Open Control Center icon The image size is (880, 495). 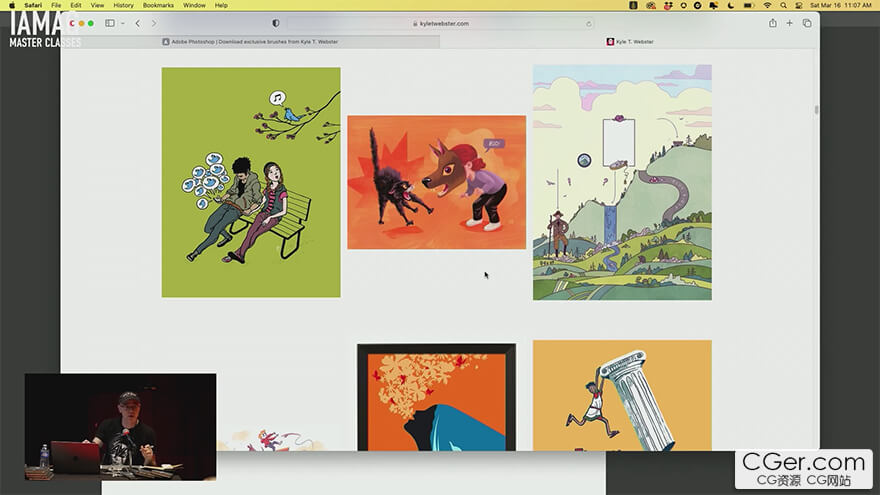(x=799, y=5)
